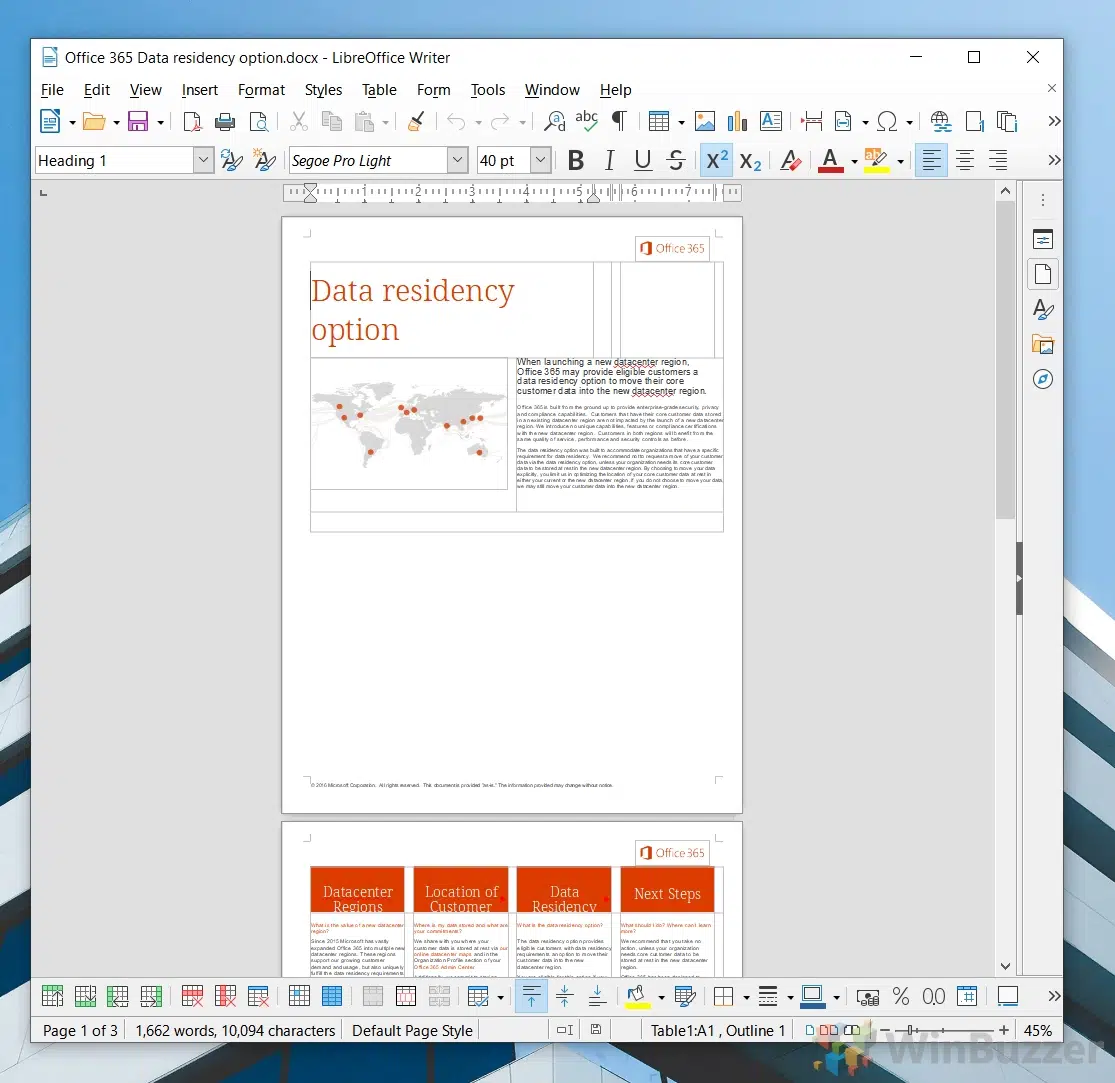Open the File menu
The image size is (1115, 1083).
pos(52,90)
